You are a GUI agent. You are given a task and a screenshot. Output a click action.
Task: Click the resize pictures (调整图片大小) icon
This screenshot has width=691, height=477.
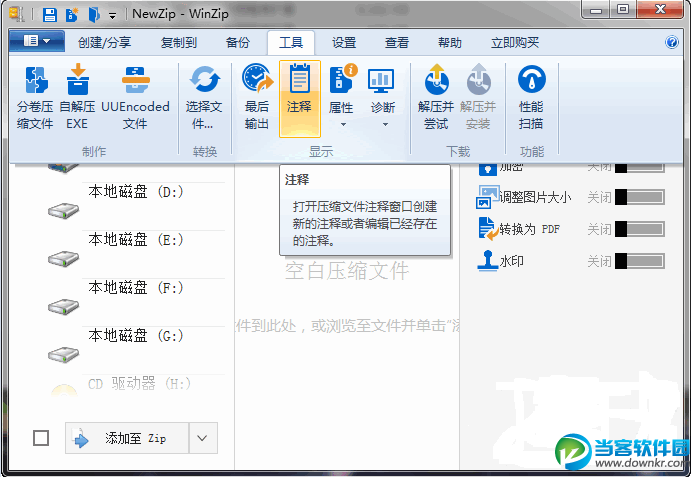click(x=487, y=197)
